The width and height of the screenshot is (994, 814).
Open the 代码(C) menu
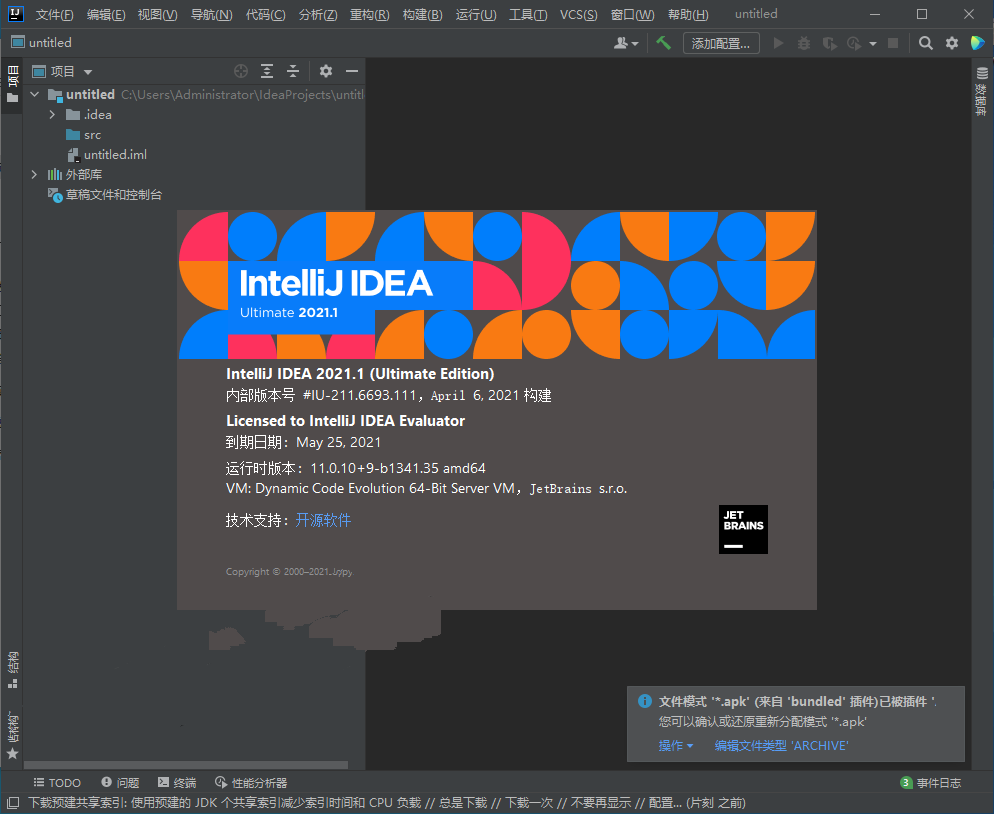click(265, 15)
